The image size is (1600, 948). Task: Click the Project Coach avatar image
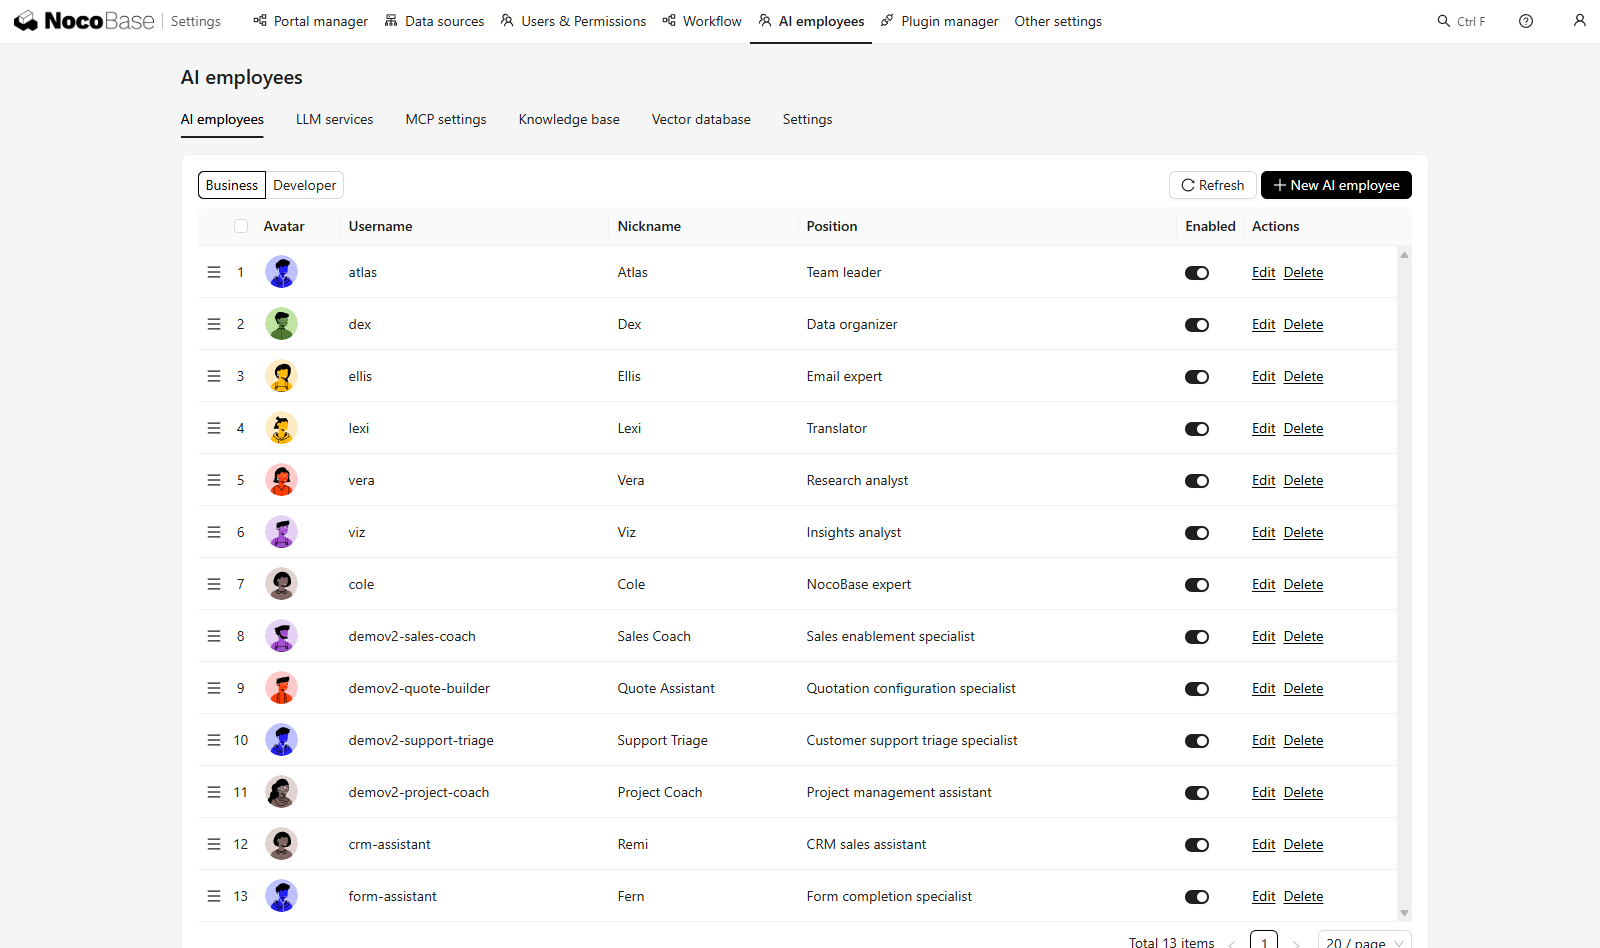[282, 792]
